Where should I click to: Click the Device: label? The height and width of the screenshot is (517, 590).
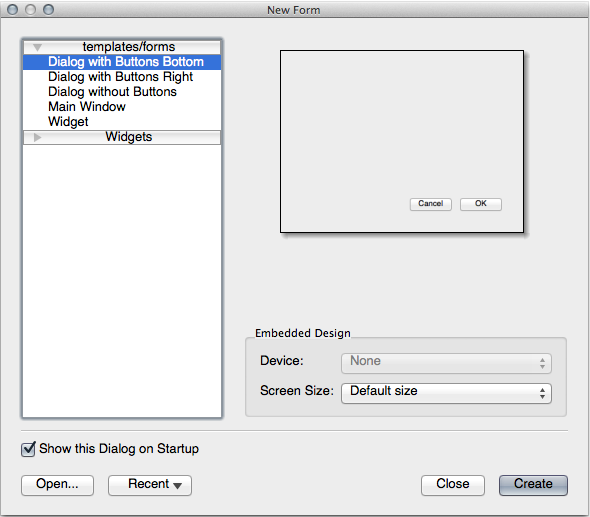[x=281, y=361]
